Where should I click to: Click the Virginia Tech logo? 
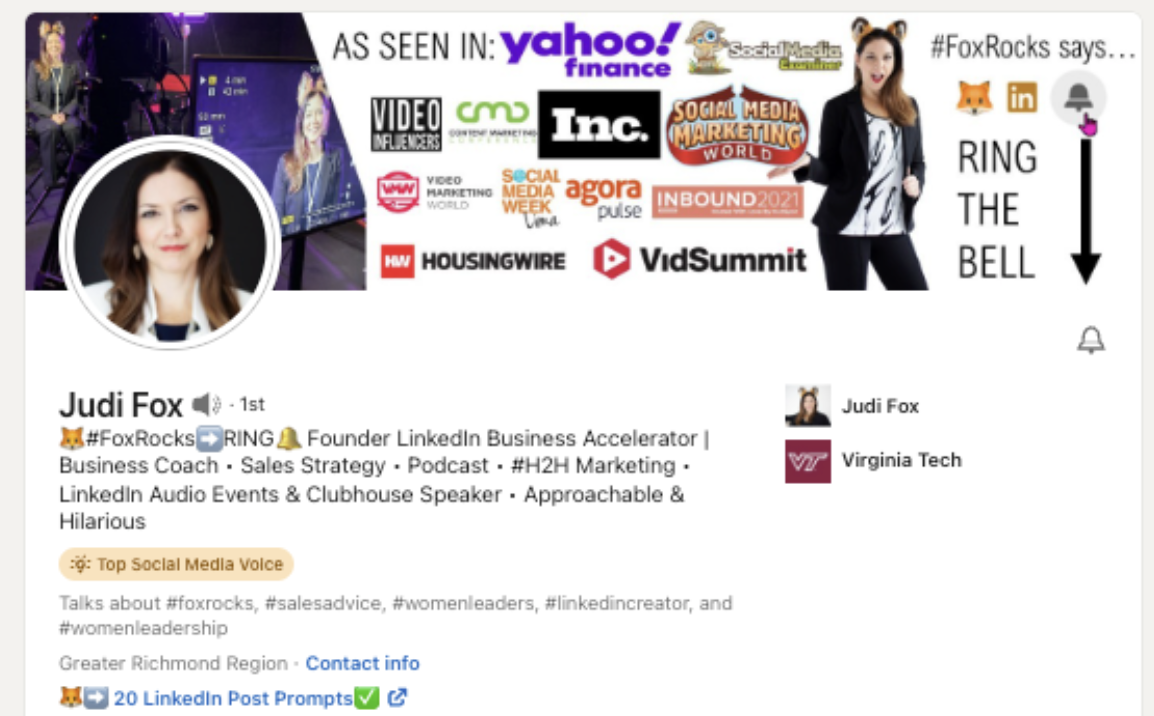[x=807, y=461]
